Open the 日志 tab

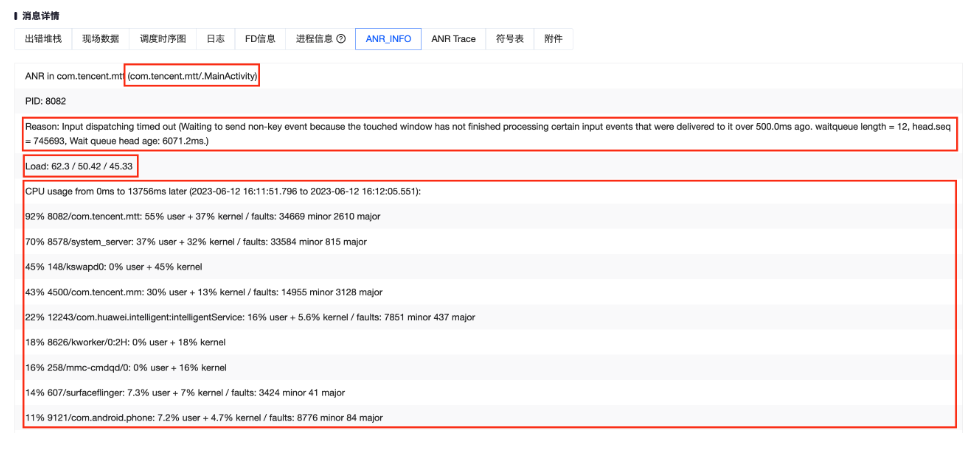click(x=215, y=39)
